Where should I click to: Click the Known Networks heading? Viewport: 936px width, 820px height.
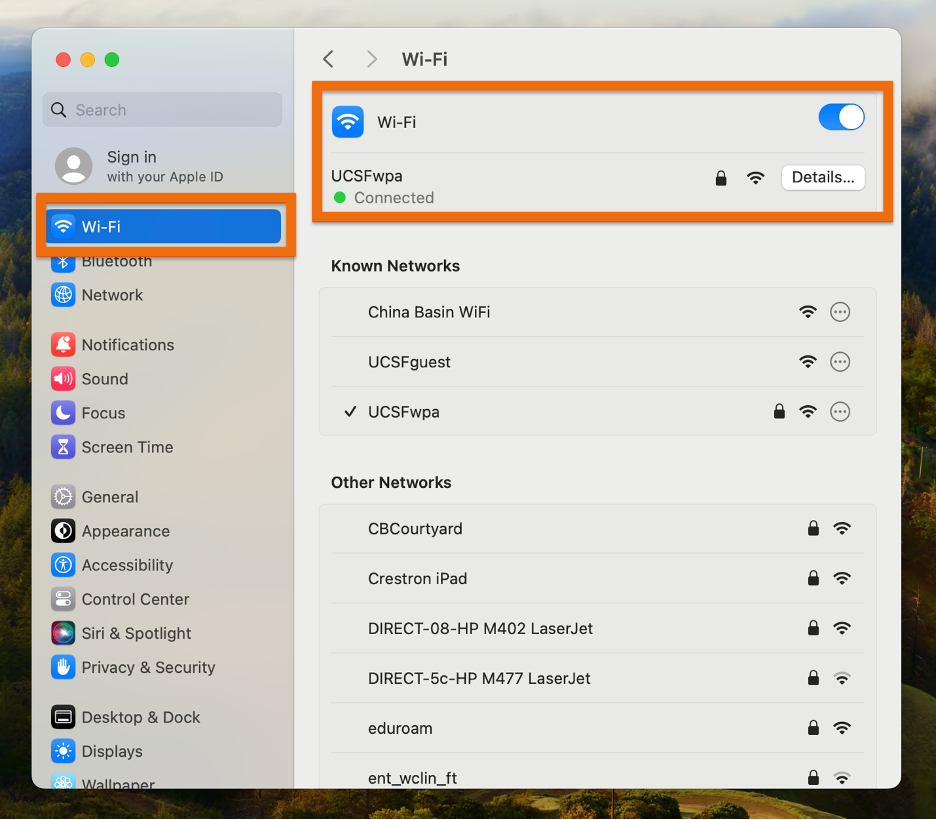click(395, 266)
